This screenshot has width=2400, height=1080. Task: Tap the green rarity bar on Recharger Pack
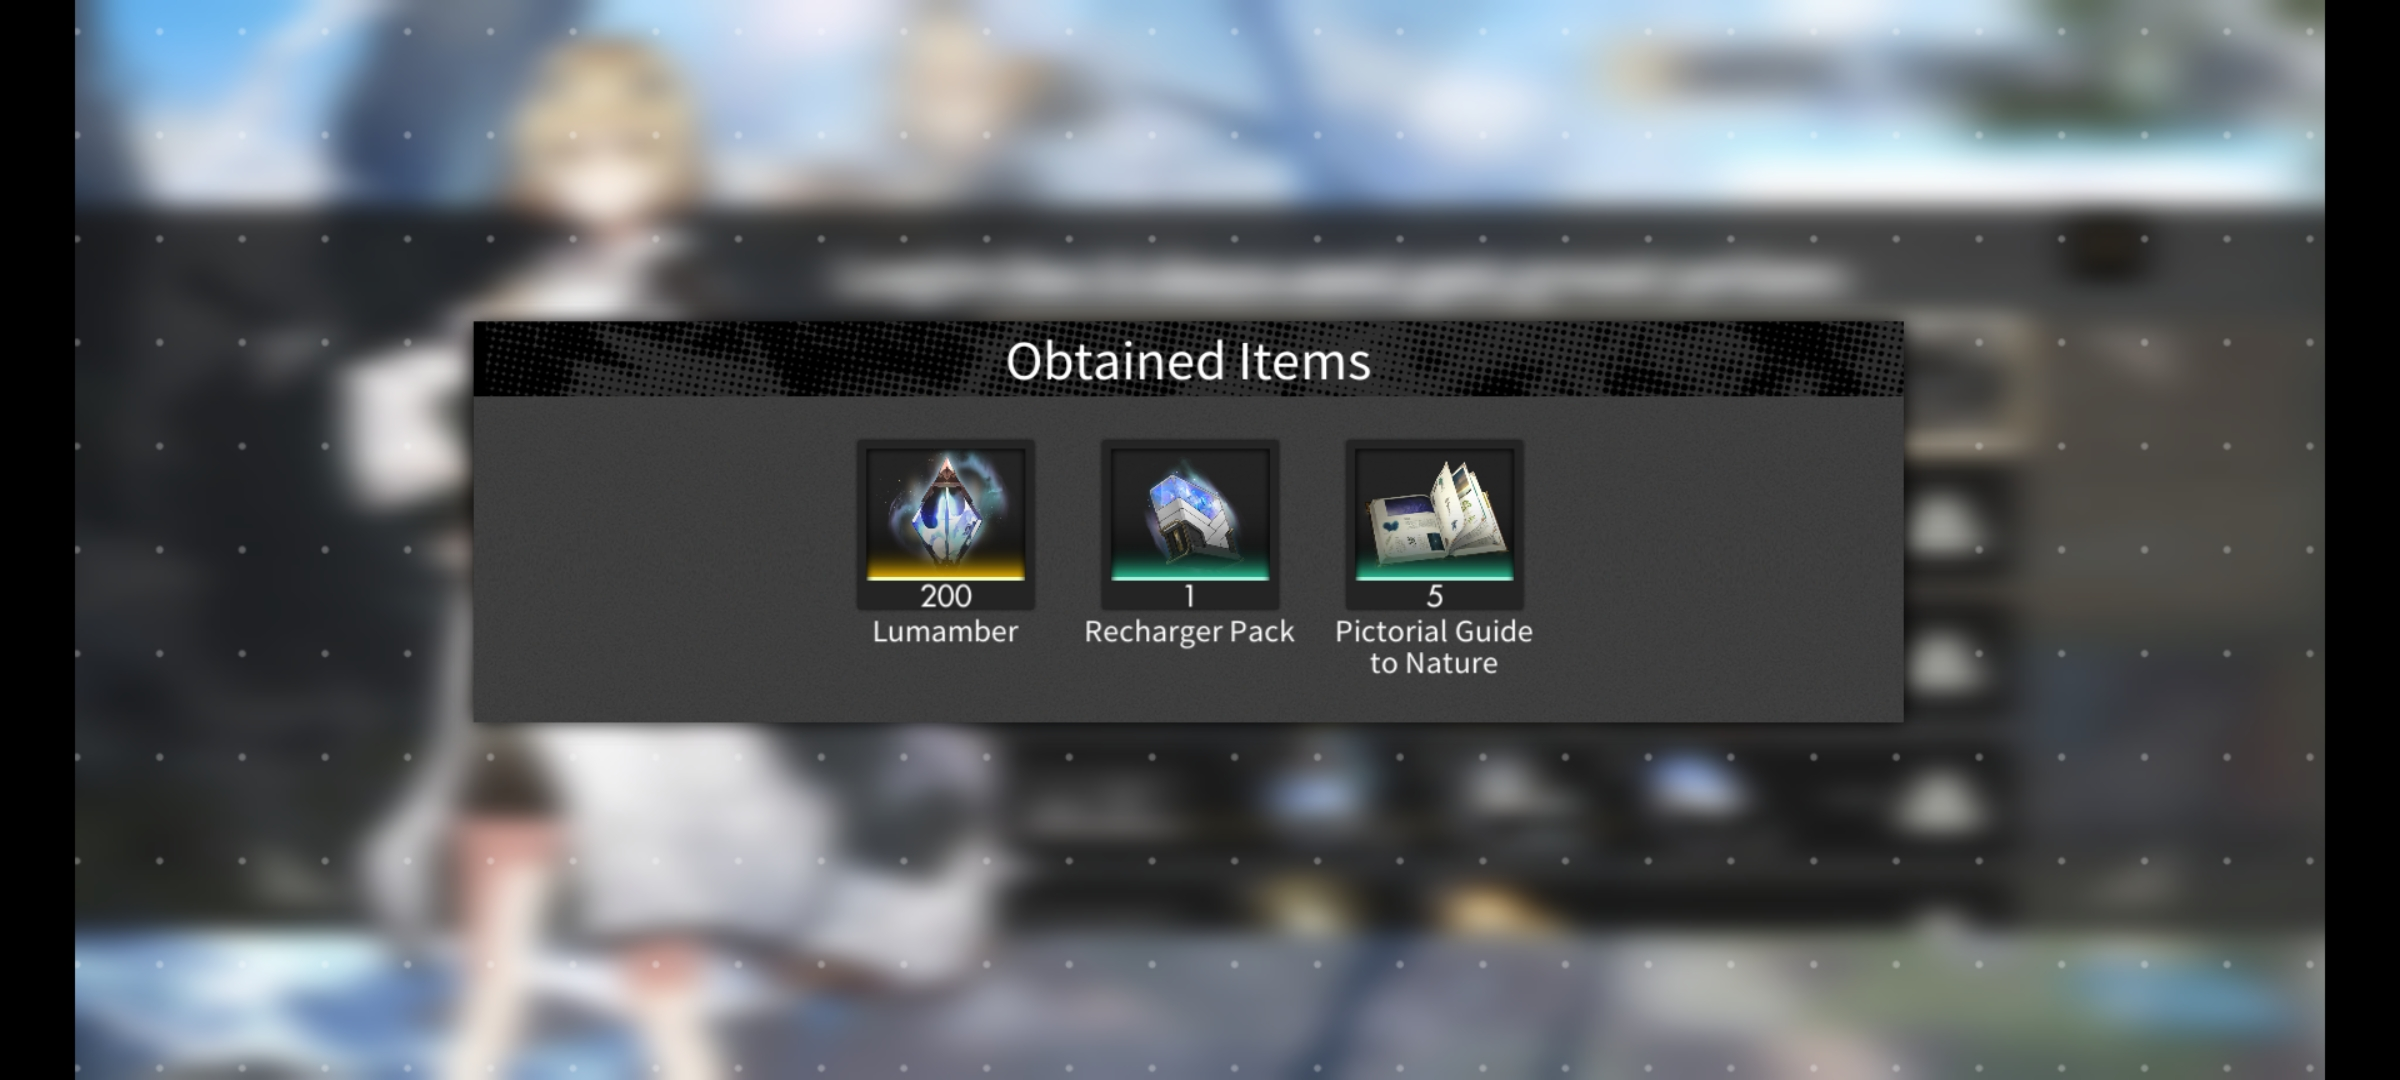pos(1189,572)
